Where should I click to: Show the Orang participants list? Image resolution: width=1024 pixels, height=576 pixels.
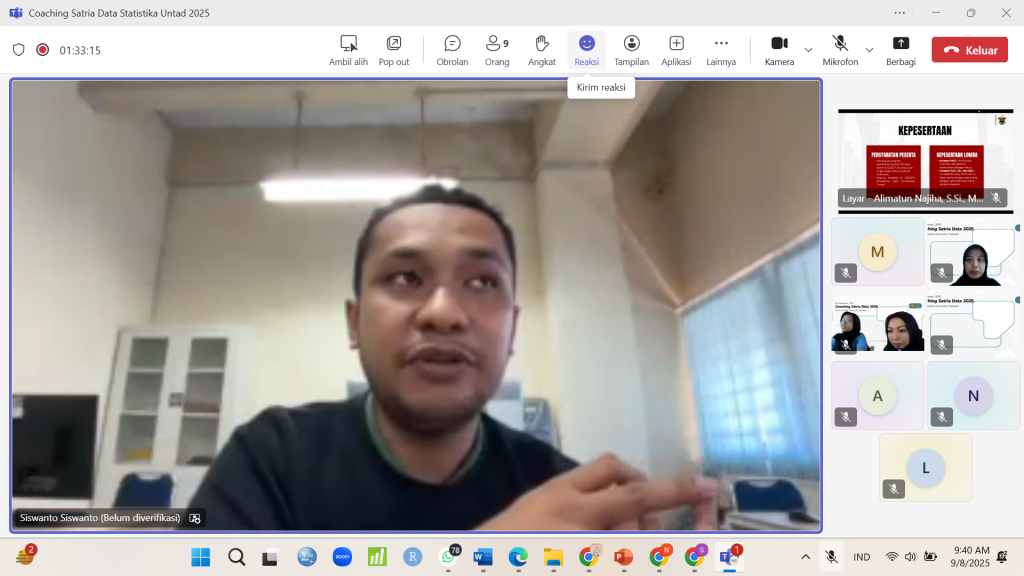tap(497, 49)
